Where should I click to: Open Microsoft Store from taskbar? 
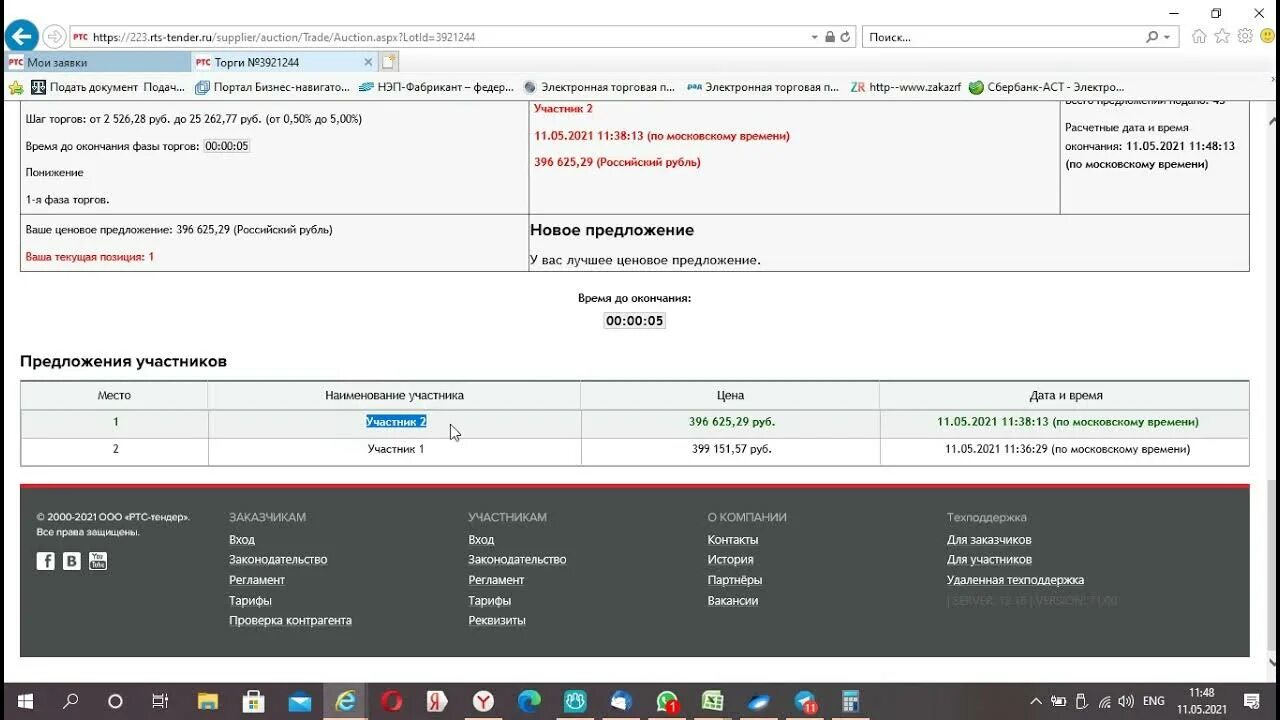pyautogui.click(x=253, y=701)
